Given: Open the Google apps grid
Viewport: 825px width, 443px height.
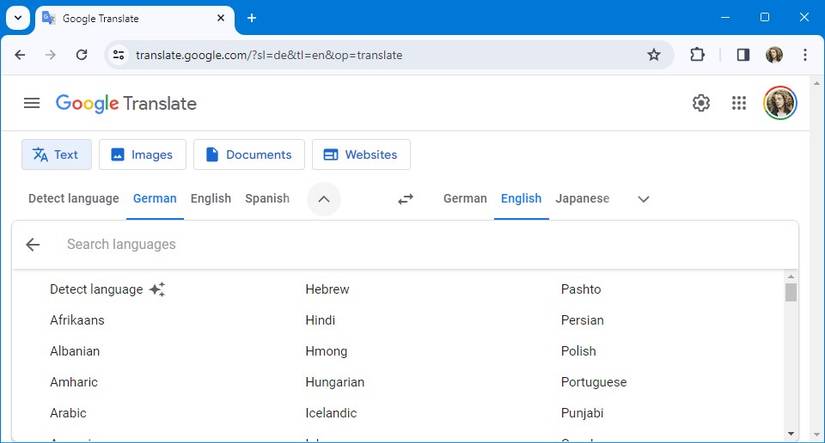Looking at the screenshot, I should point(739,103).
